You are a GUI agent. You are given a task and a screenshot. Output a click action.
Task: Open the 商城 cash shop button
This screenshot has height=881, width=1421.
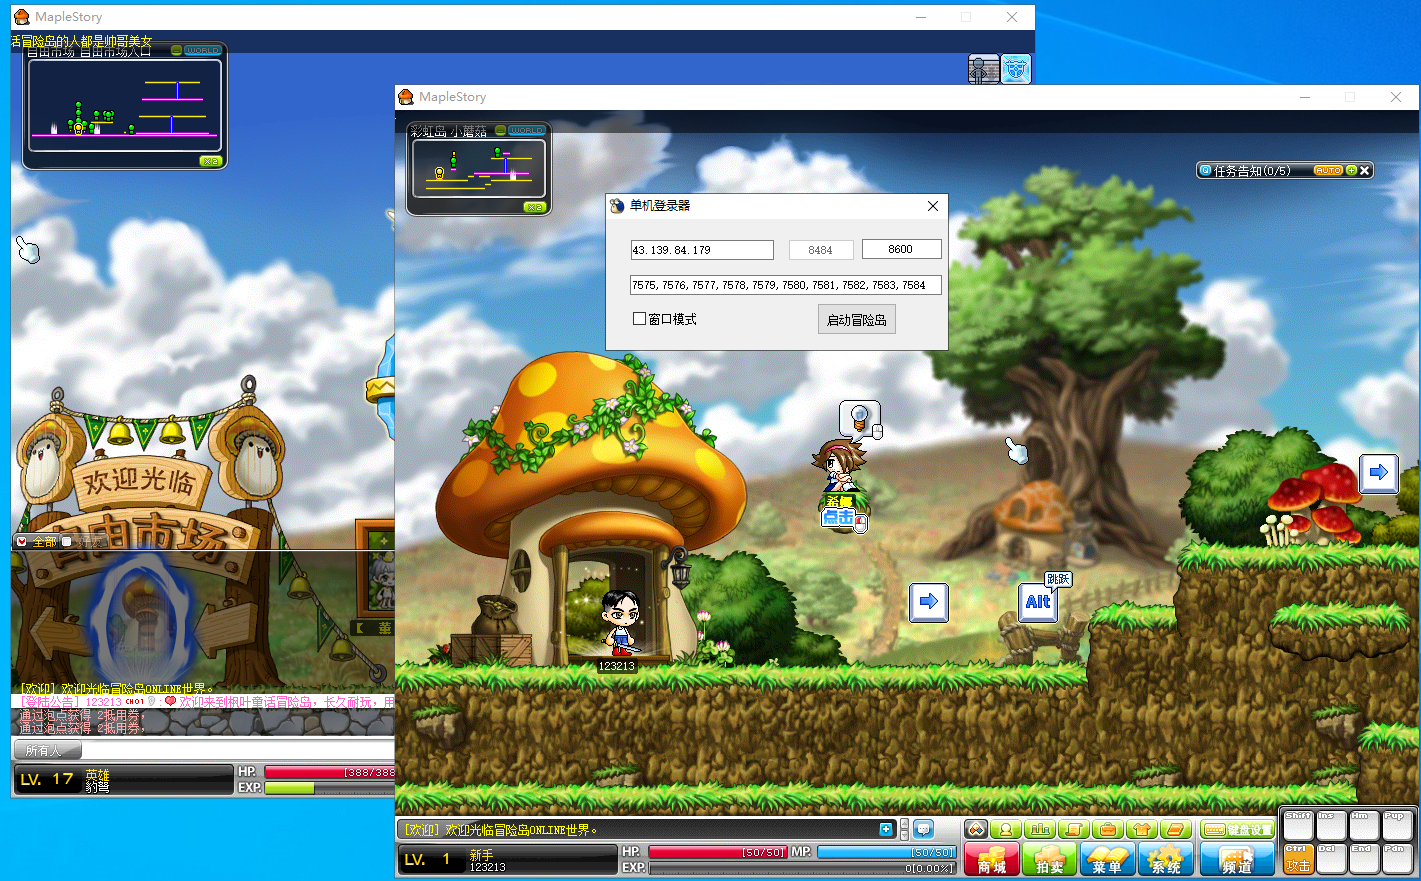pyautogui.click(x=991, y=859)
